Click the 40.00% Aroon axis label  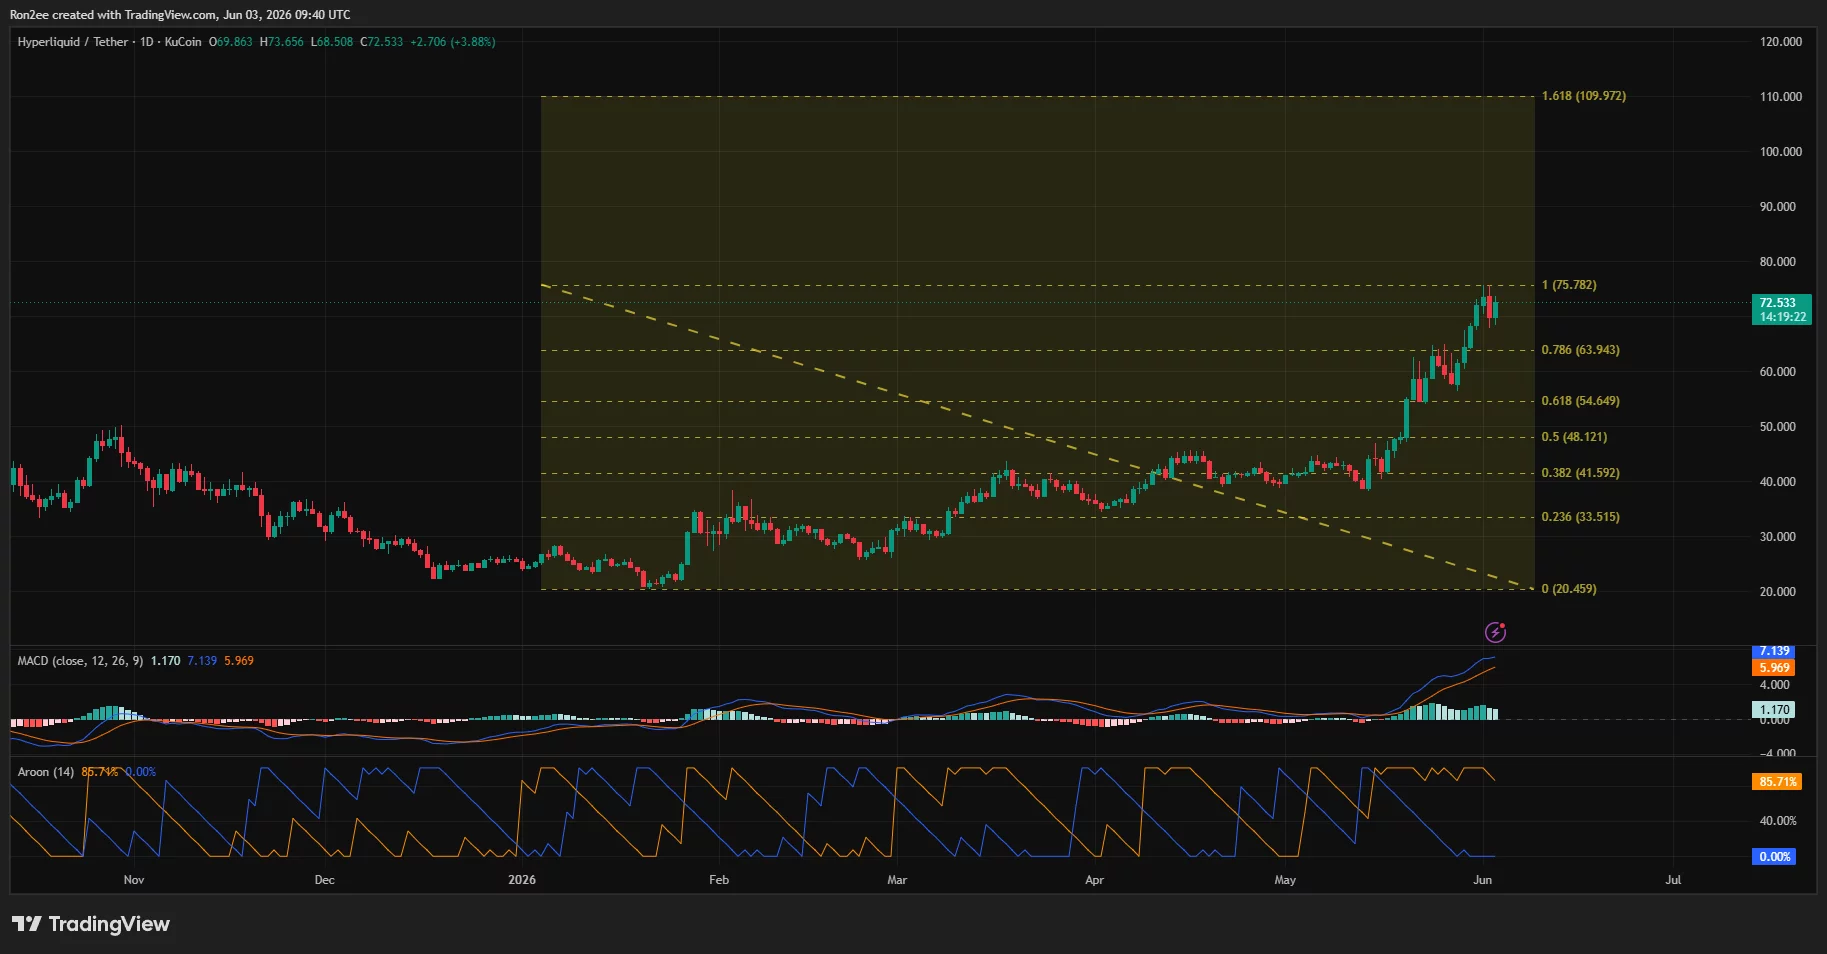1778,821
